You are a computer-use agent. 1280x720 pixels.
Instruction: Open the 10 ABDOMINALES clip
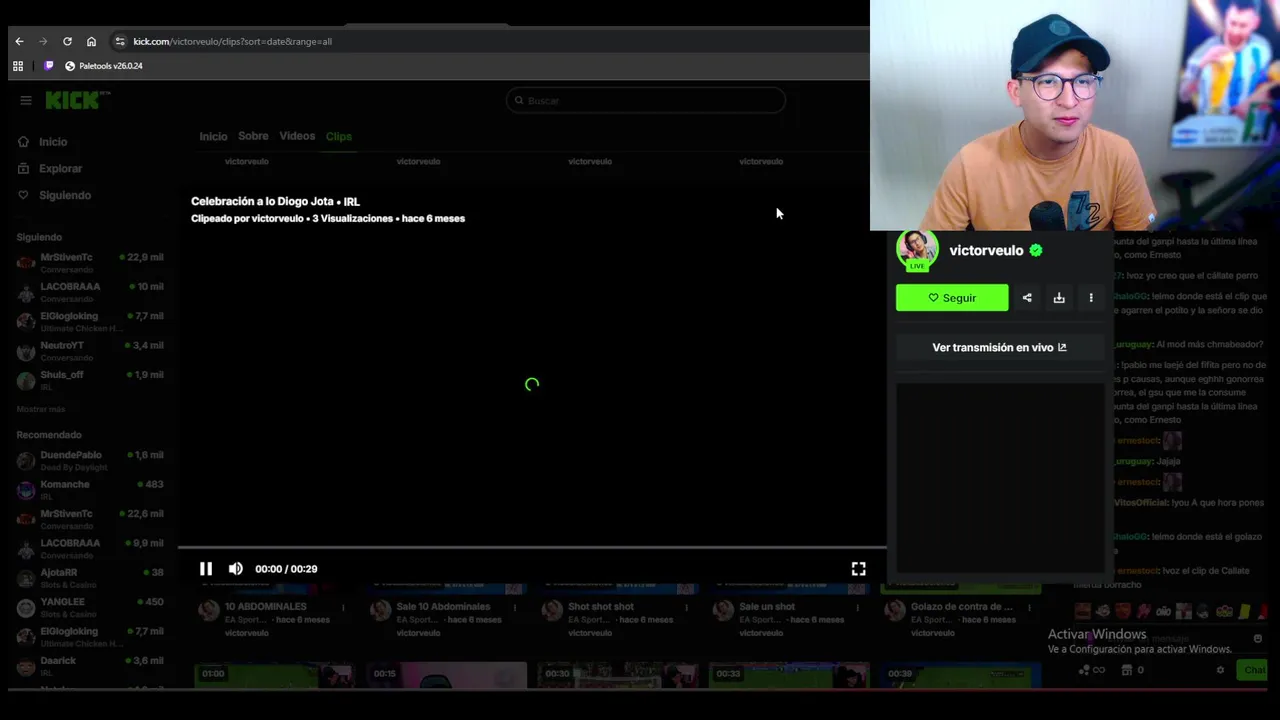(x=265, y=607)
